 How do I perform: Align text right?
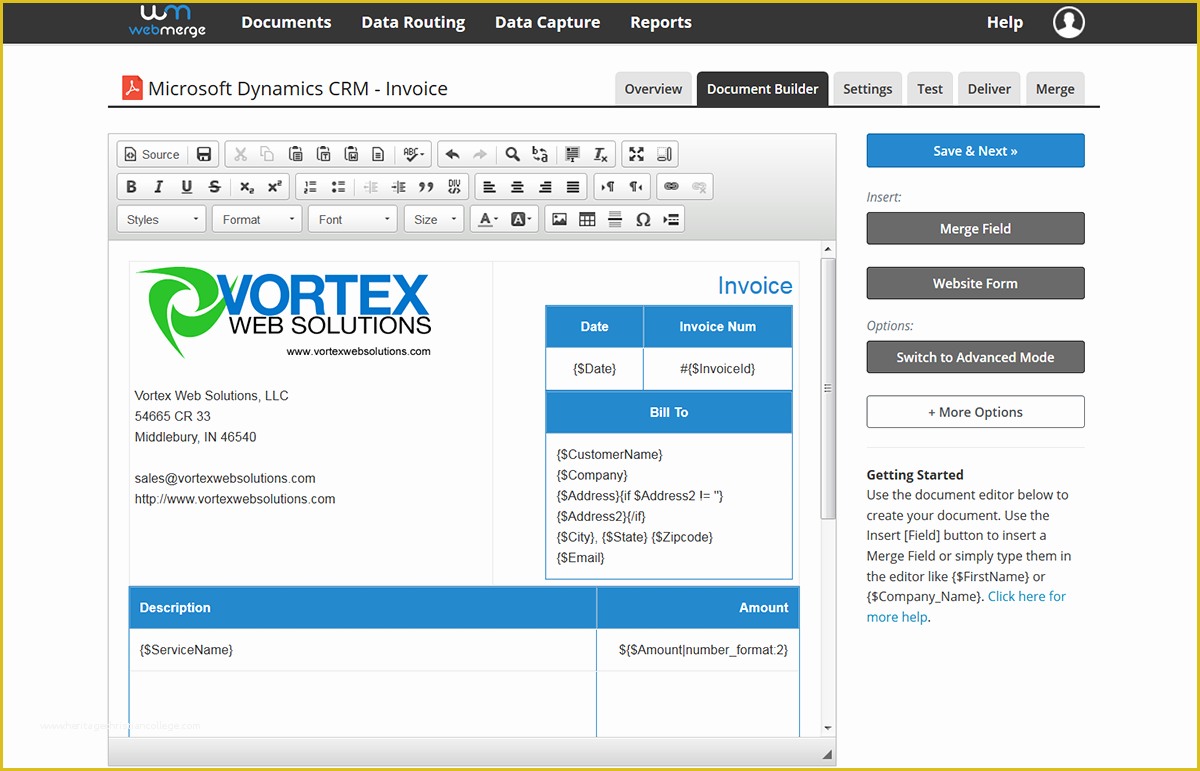tap(545, 187)
